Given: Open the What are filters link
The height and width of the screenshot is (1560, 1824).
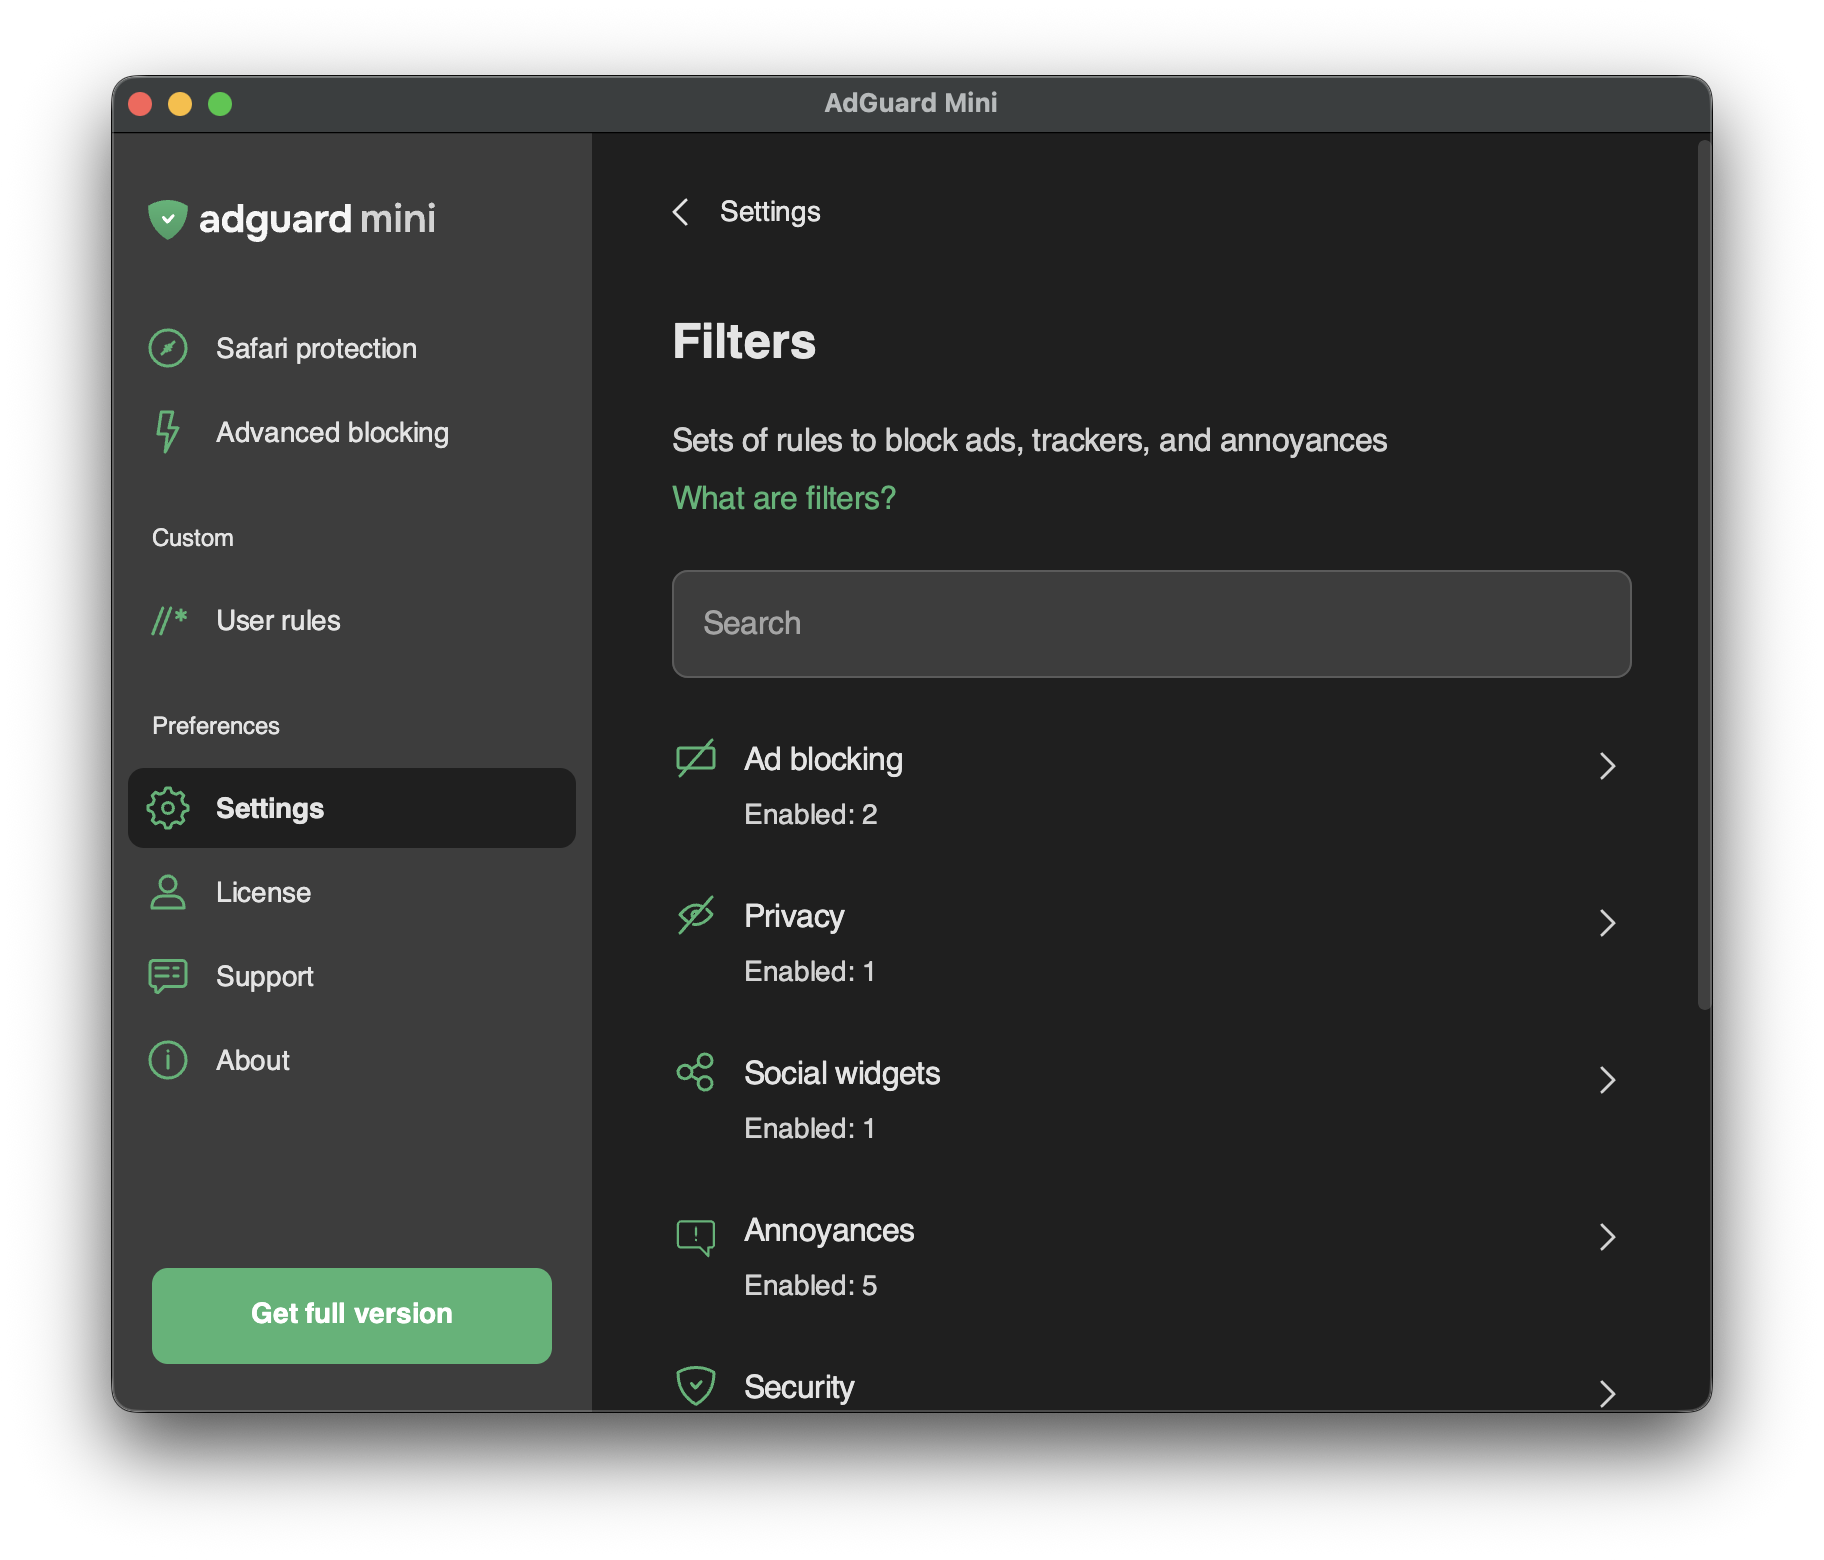Looking at the screenshot, I should click(x=783, y=497).
